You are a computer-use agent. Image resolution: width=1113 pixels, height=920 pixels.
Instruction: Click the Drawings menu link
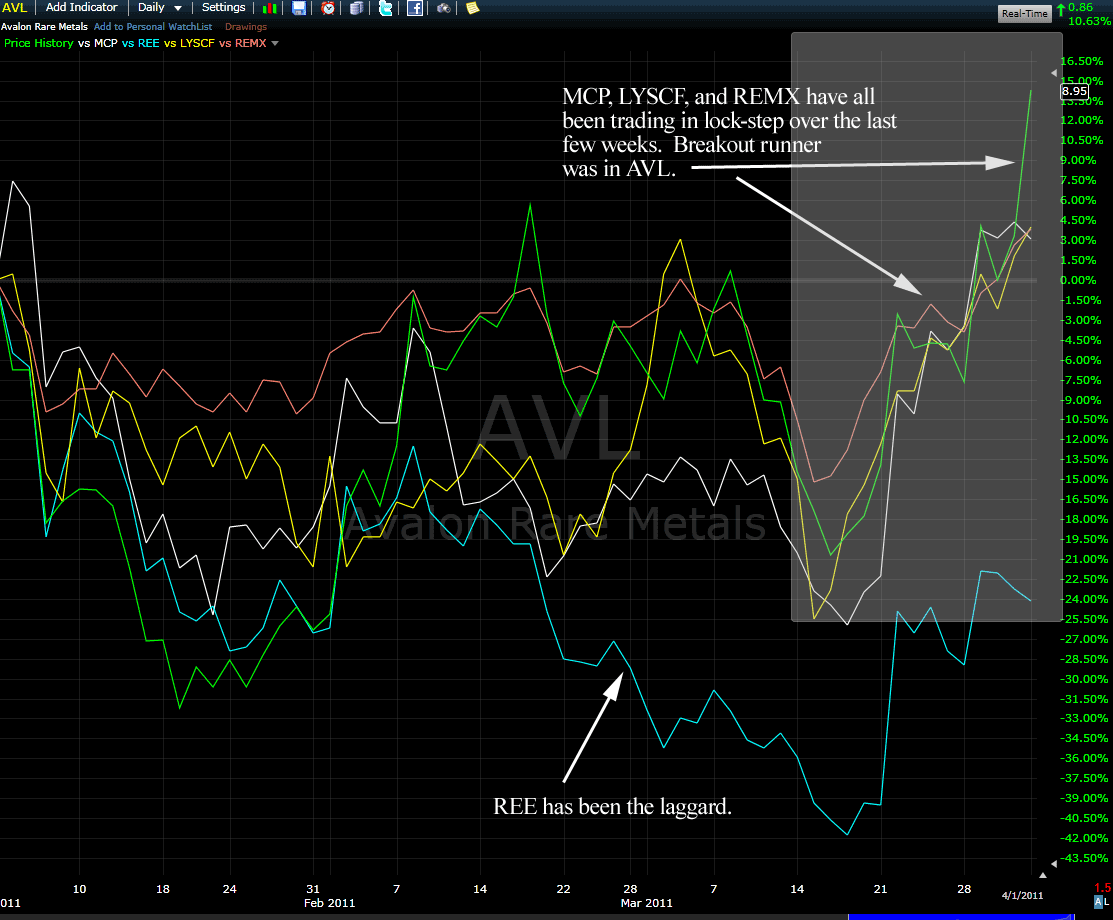[x=246, y=27]
